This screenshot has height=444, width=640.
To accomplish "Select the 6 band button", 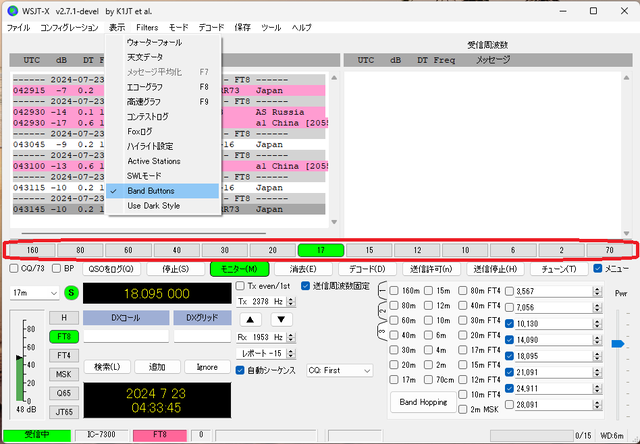I will pyautogui.click(x=513, y=250).
